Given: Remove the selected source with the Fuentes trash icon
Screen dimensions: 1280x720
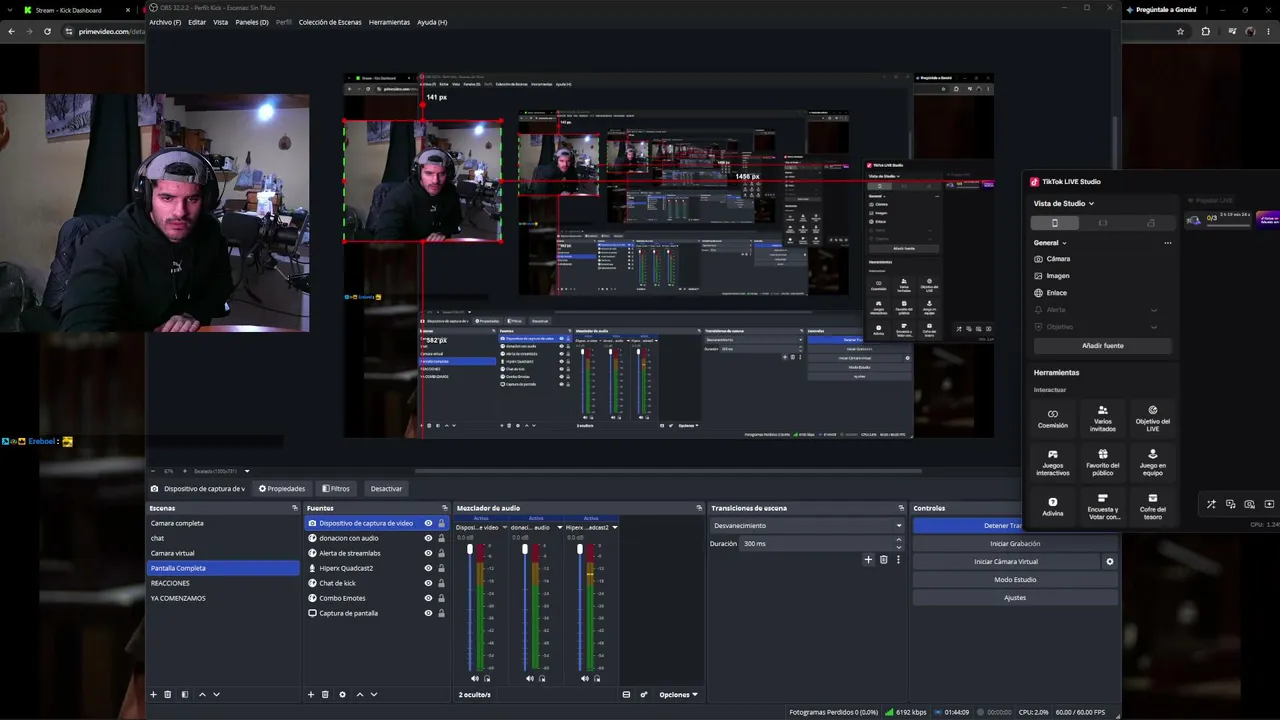Looking at the screenshot, I should (x=325, y=694).
